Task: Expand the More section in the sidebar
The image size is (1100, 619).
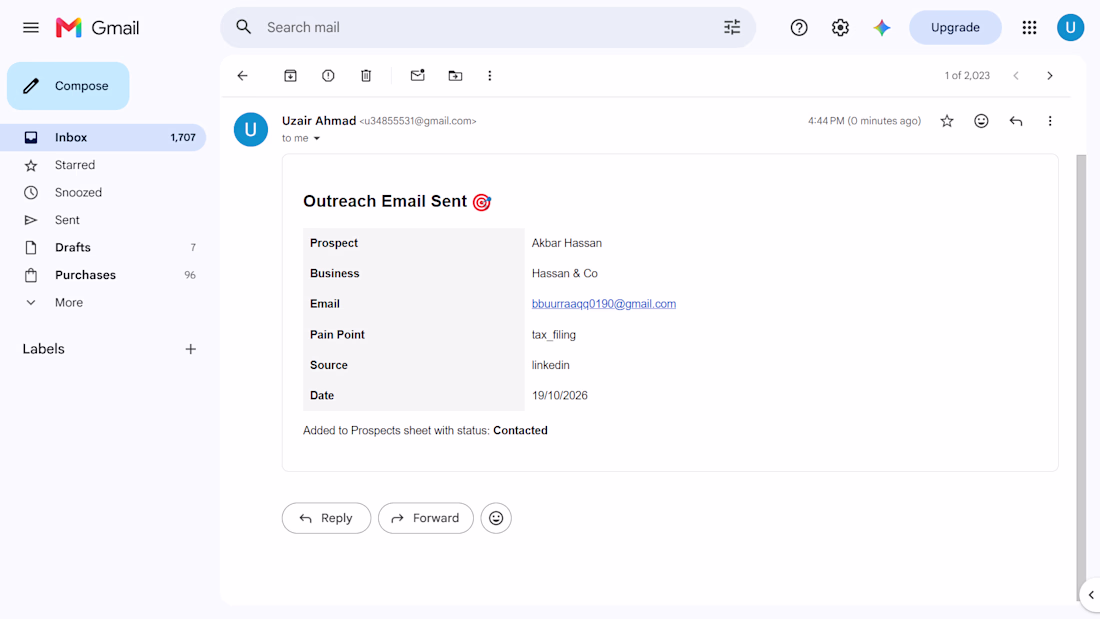Action: point(69,302)
